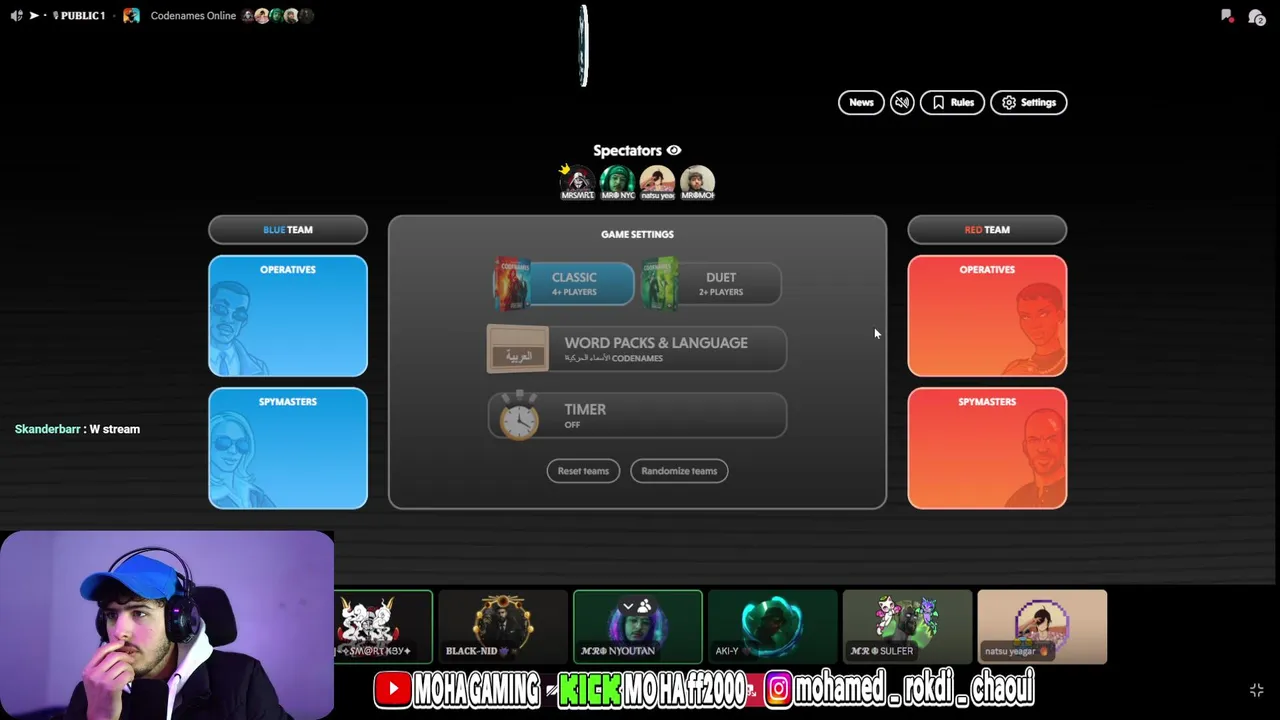
Task: Select the natsu yea spectator avatar
Action: [x=657, y=182]
